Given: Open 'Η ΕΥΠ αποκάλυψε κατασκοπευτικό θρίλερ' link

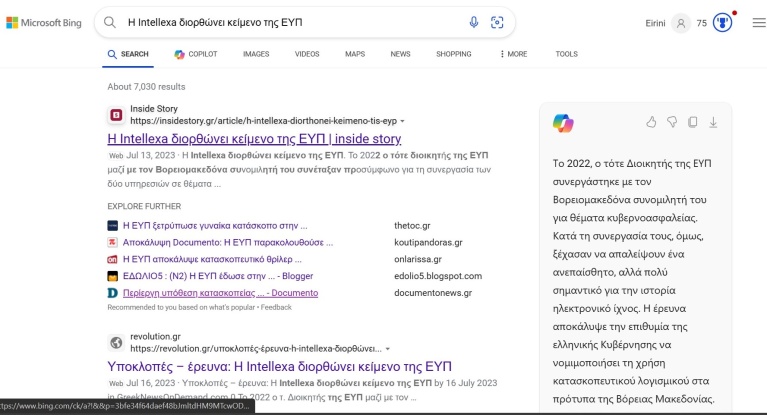Looking at the screenshot, I should [x=212, y=259].
